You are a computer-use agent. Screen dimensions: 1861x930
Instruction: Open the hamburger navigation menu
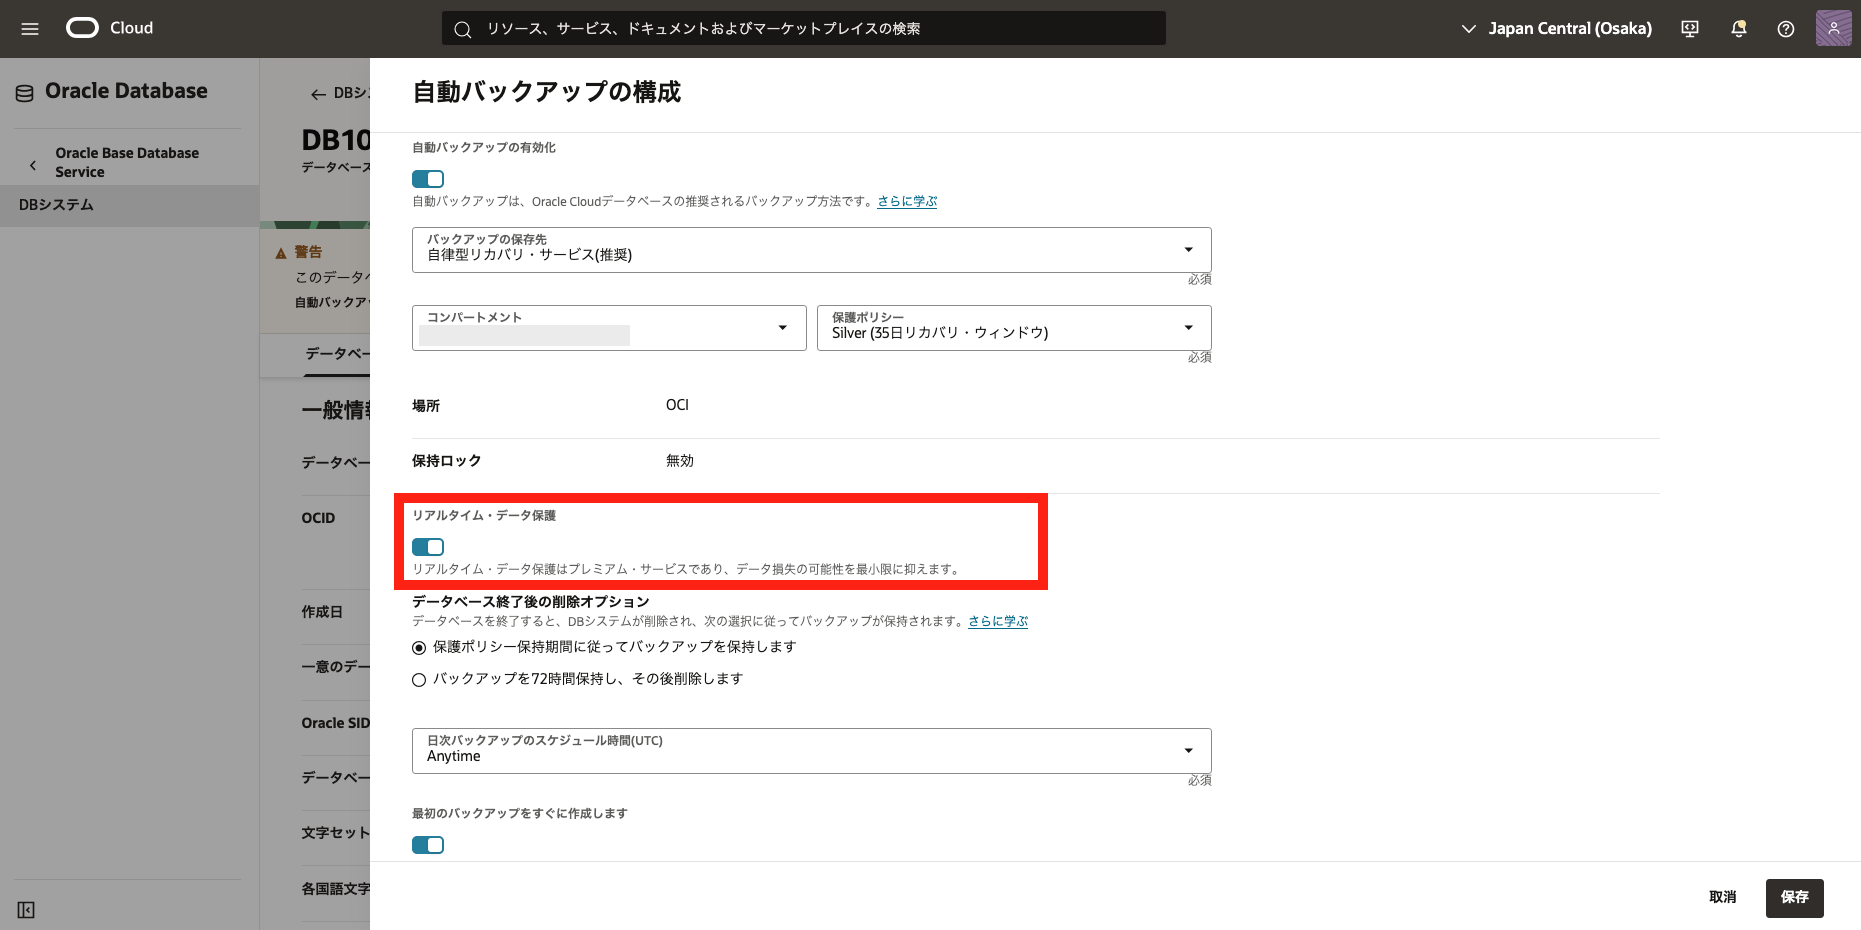click(x=30, y=29)
